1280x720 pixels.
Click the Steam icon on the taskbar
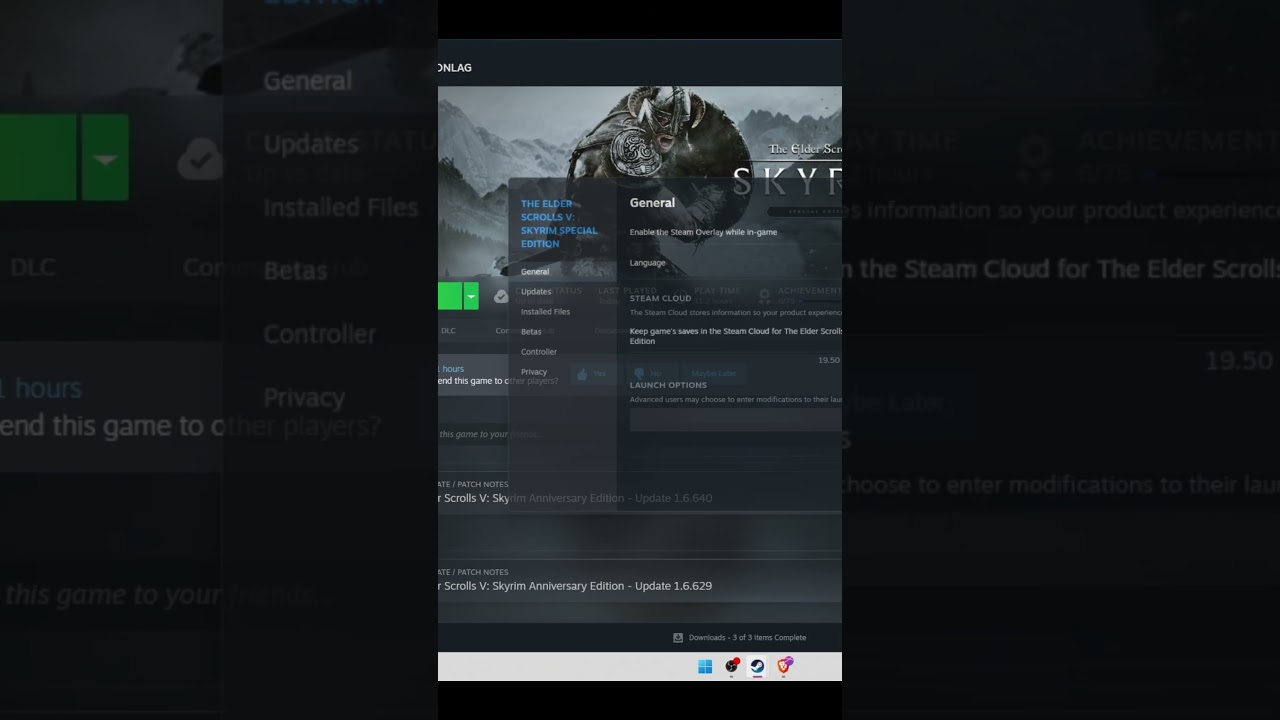pyautogui.click(x=758, y=667)
